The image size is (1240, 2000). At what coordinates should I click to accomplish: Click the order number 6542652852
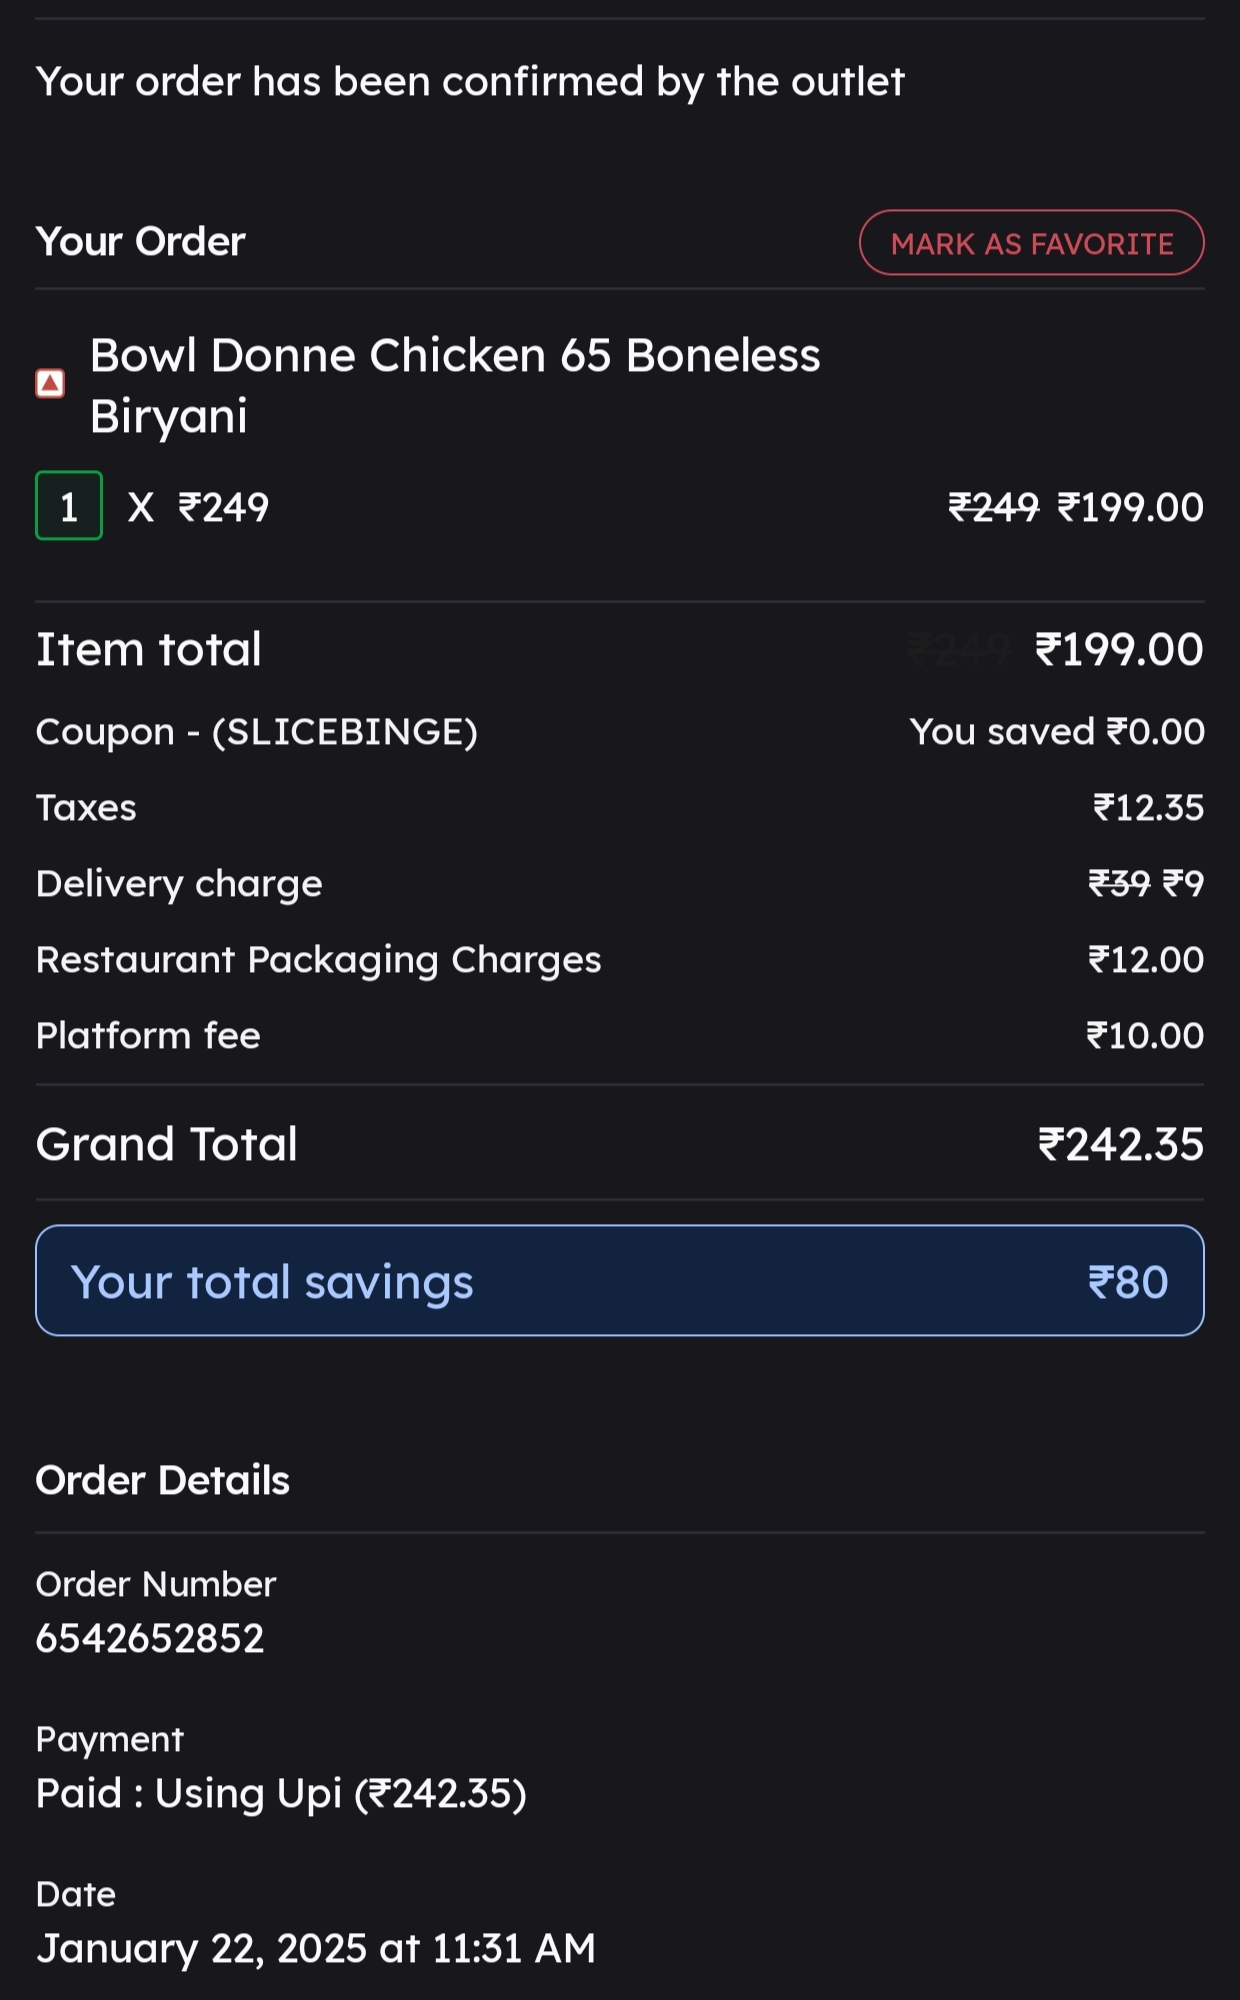150,1638
